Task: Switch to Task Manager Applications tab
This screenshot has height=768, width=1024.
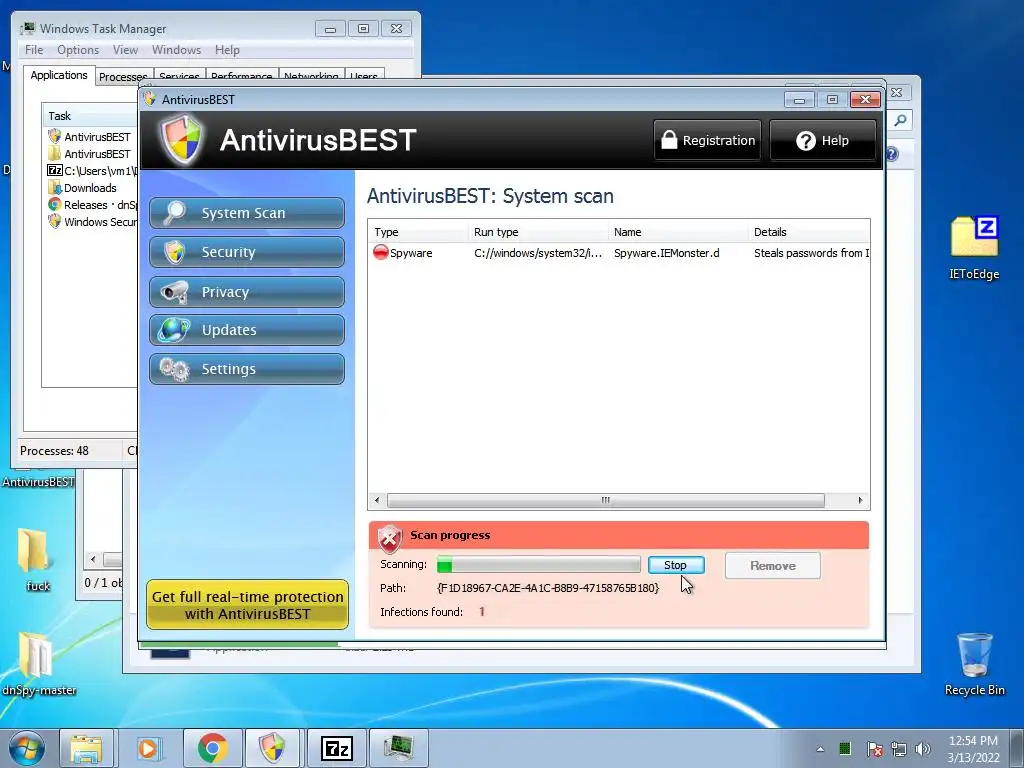Action: 59,75
